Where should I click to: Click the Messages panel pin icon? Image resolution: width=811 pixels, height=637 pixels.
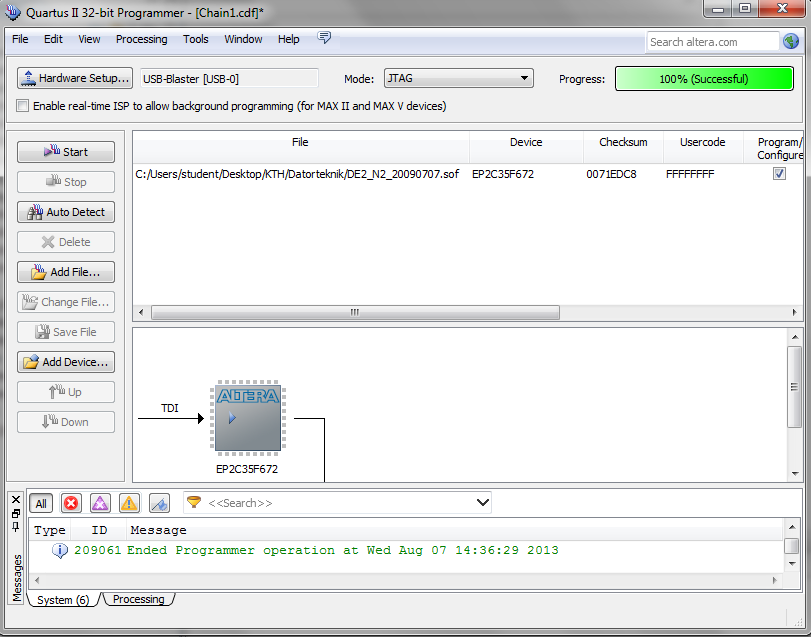click(x=16, y=527)
